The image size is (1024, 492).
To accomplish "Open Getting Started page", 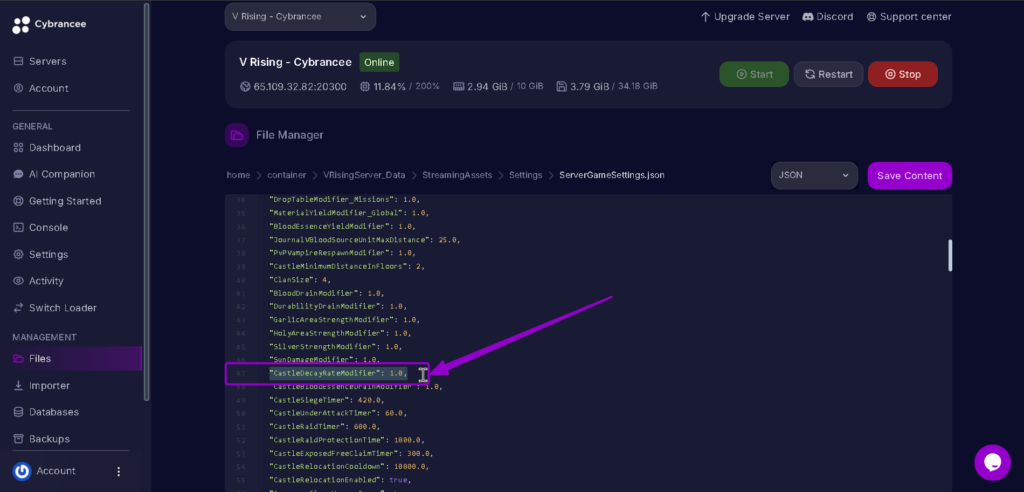I will click(57, 201).
